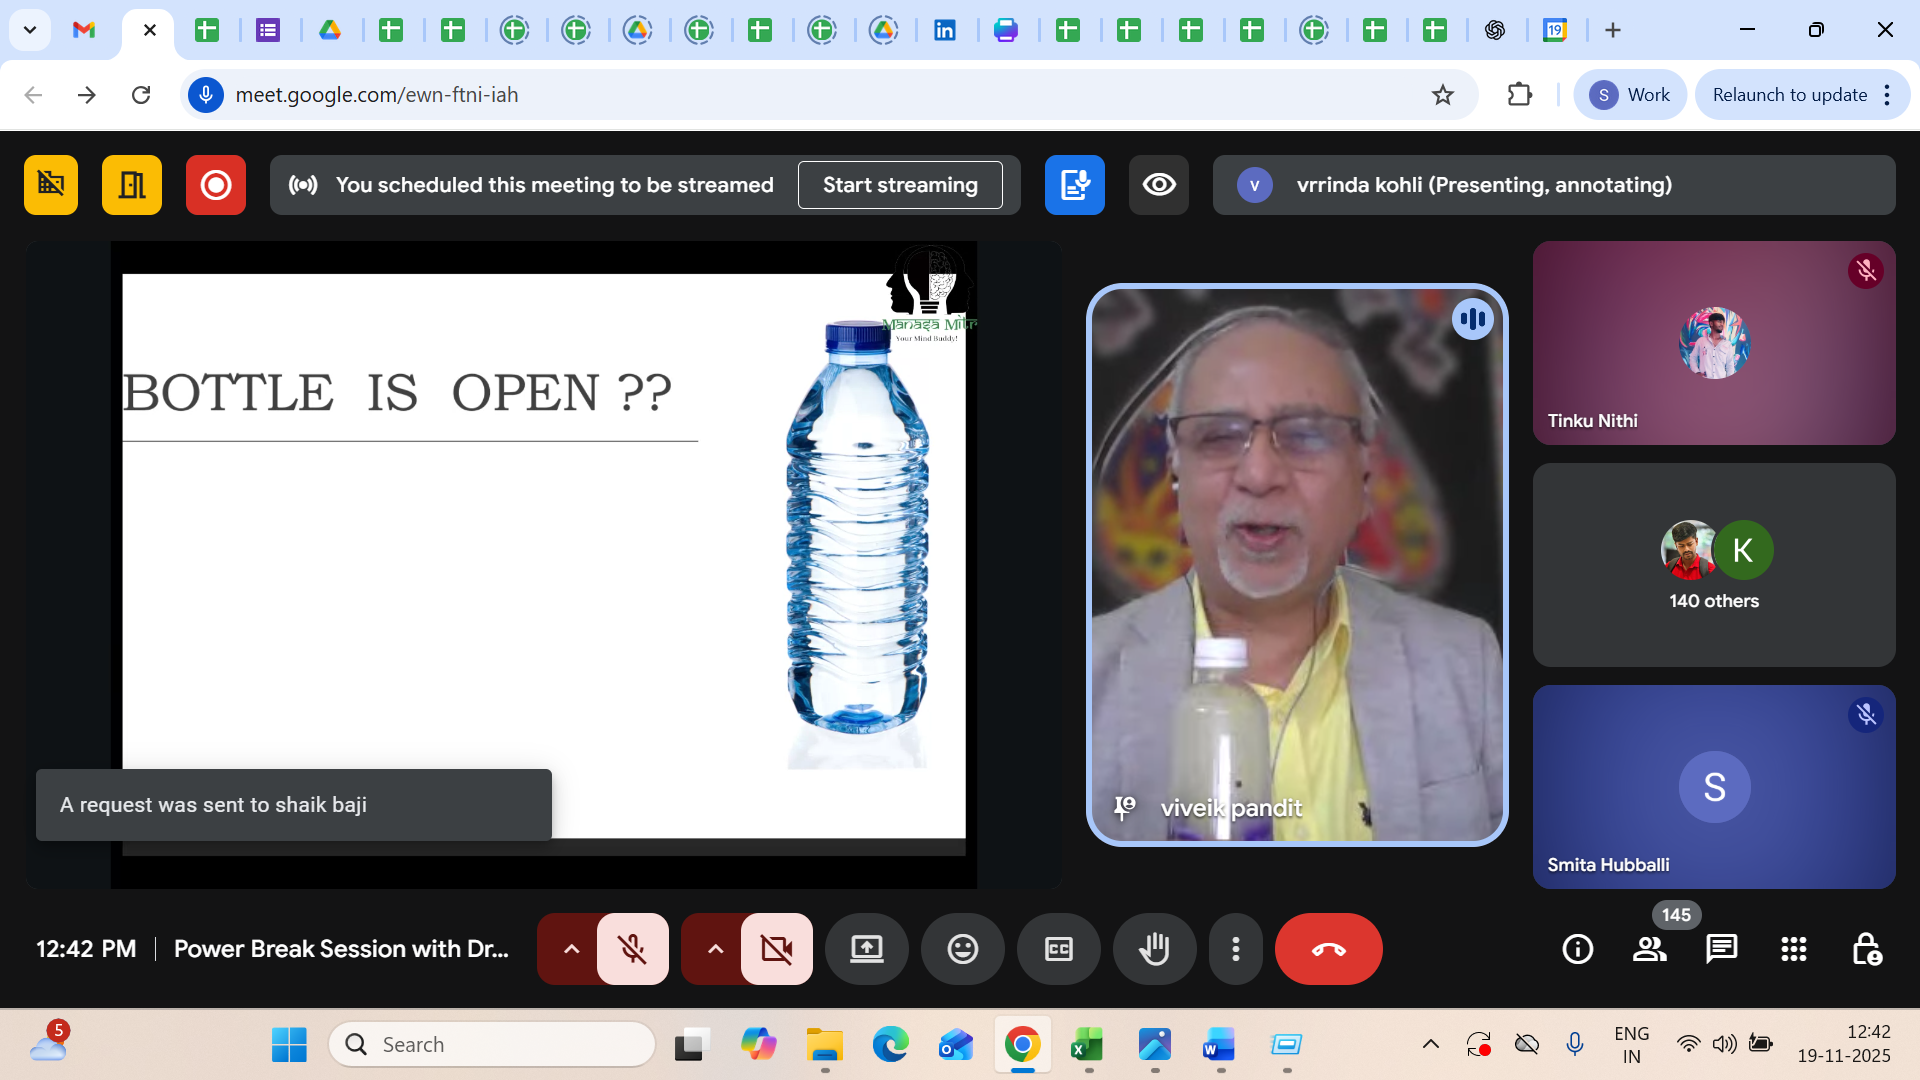Click the Start streaming button
1920x1080 pixels.
pyautogui.click(x=900, y=185)
